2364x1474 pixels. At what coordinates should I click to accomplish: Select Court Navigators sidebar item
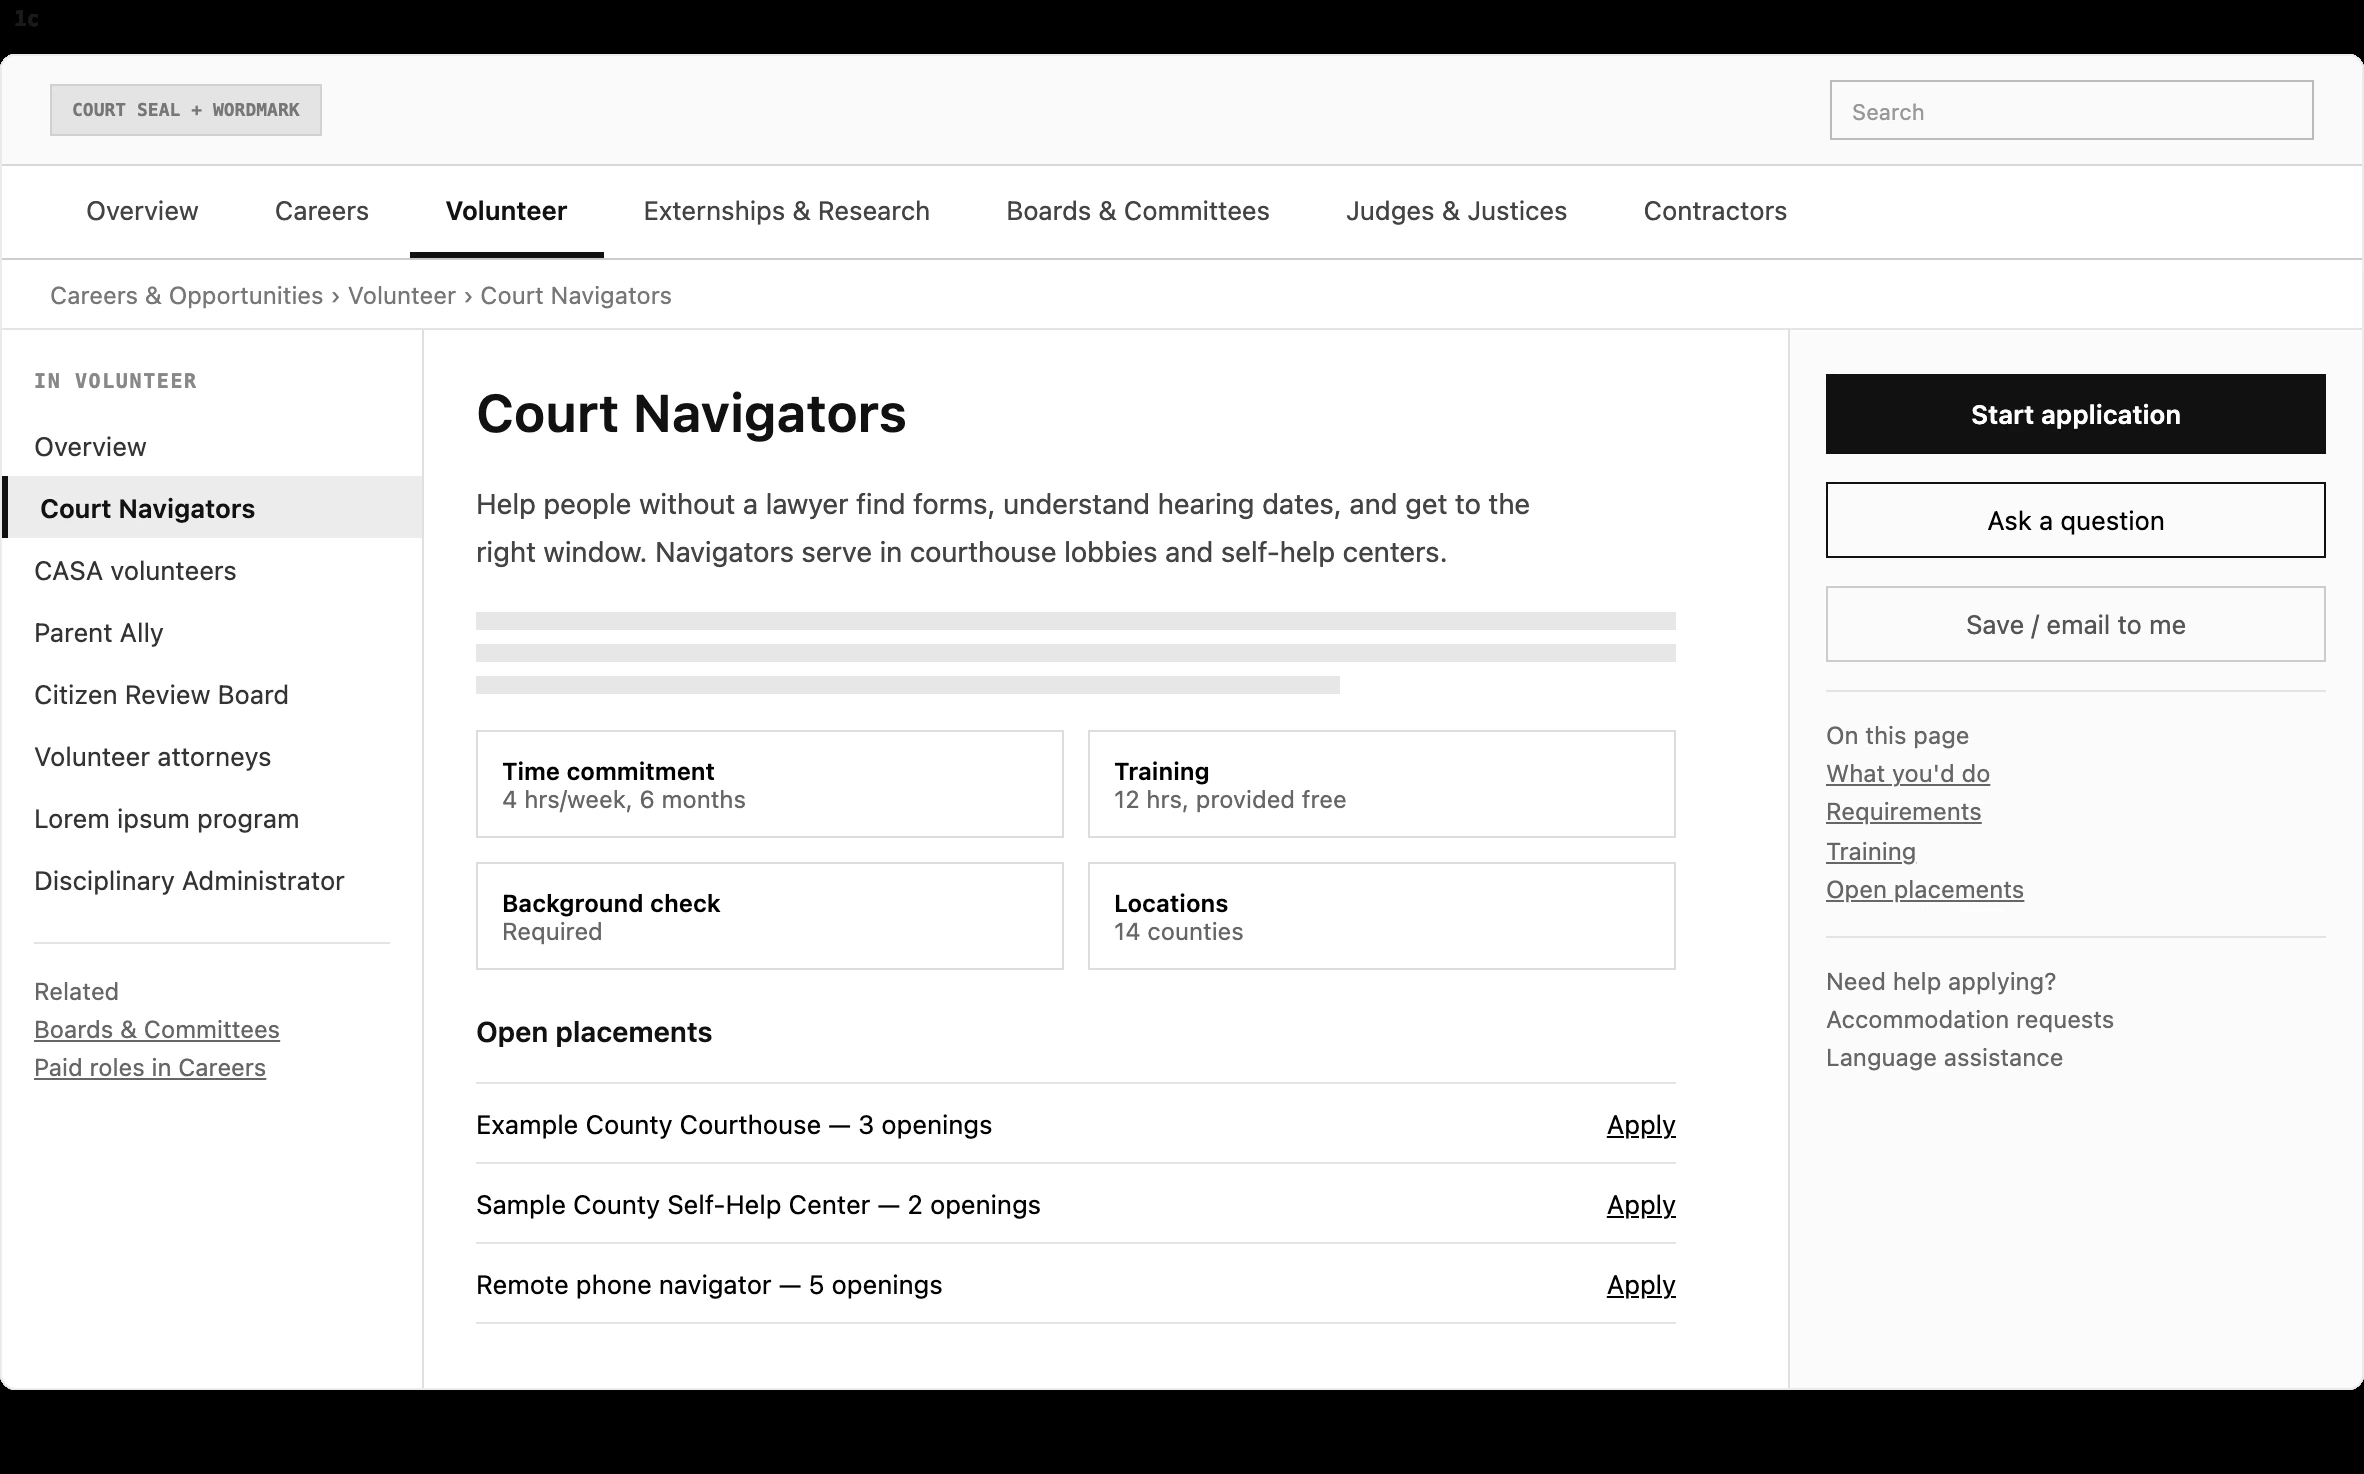212,508
